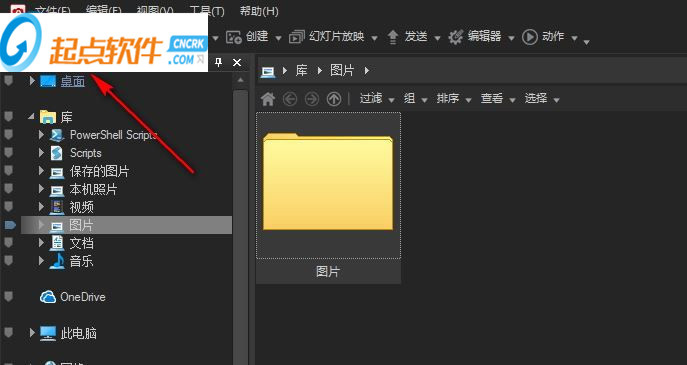Viewport: 687px width, 365px height.
Task: Expand the 文档 node
Action: click(x=42, y=243)
